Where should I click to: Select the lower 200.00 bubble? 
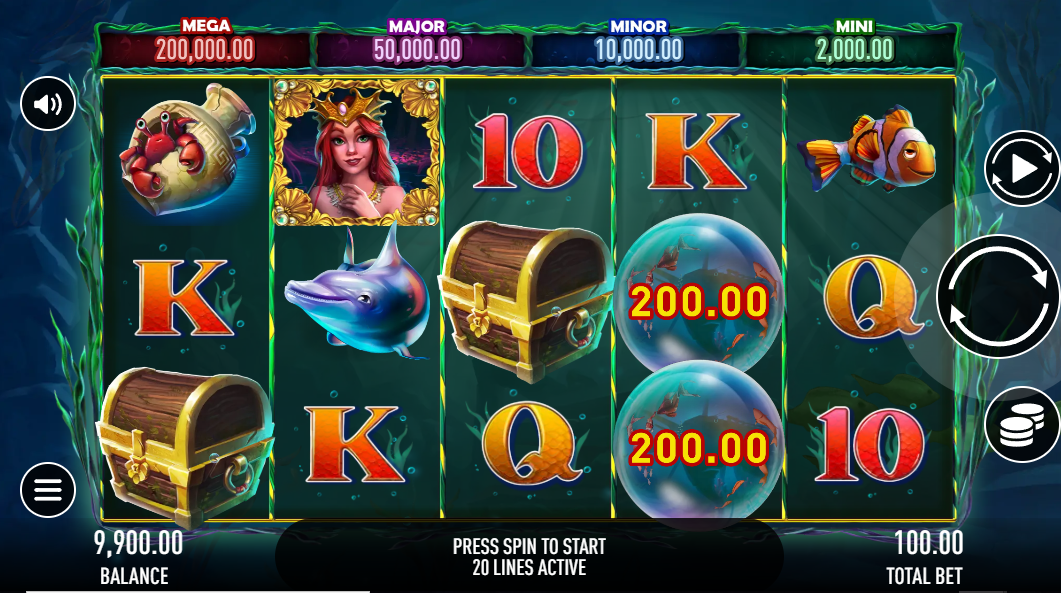[699, 442]
